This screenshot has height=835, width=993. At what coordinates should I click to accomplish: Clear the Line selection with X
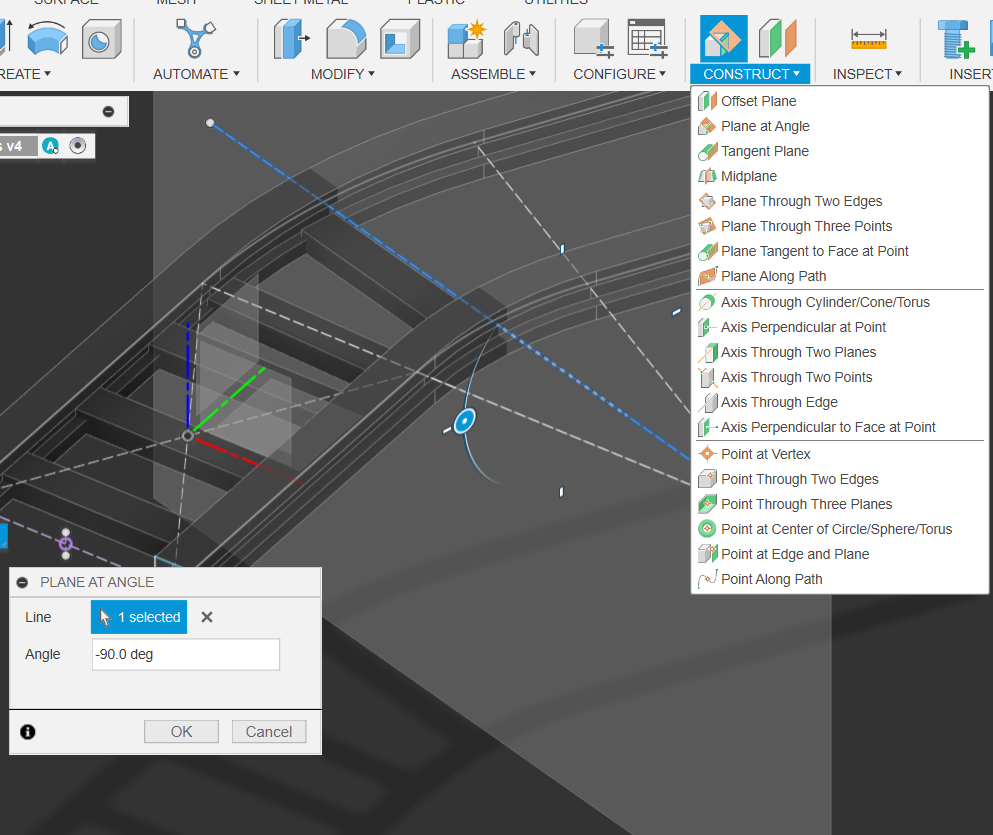206,617
